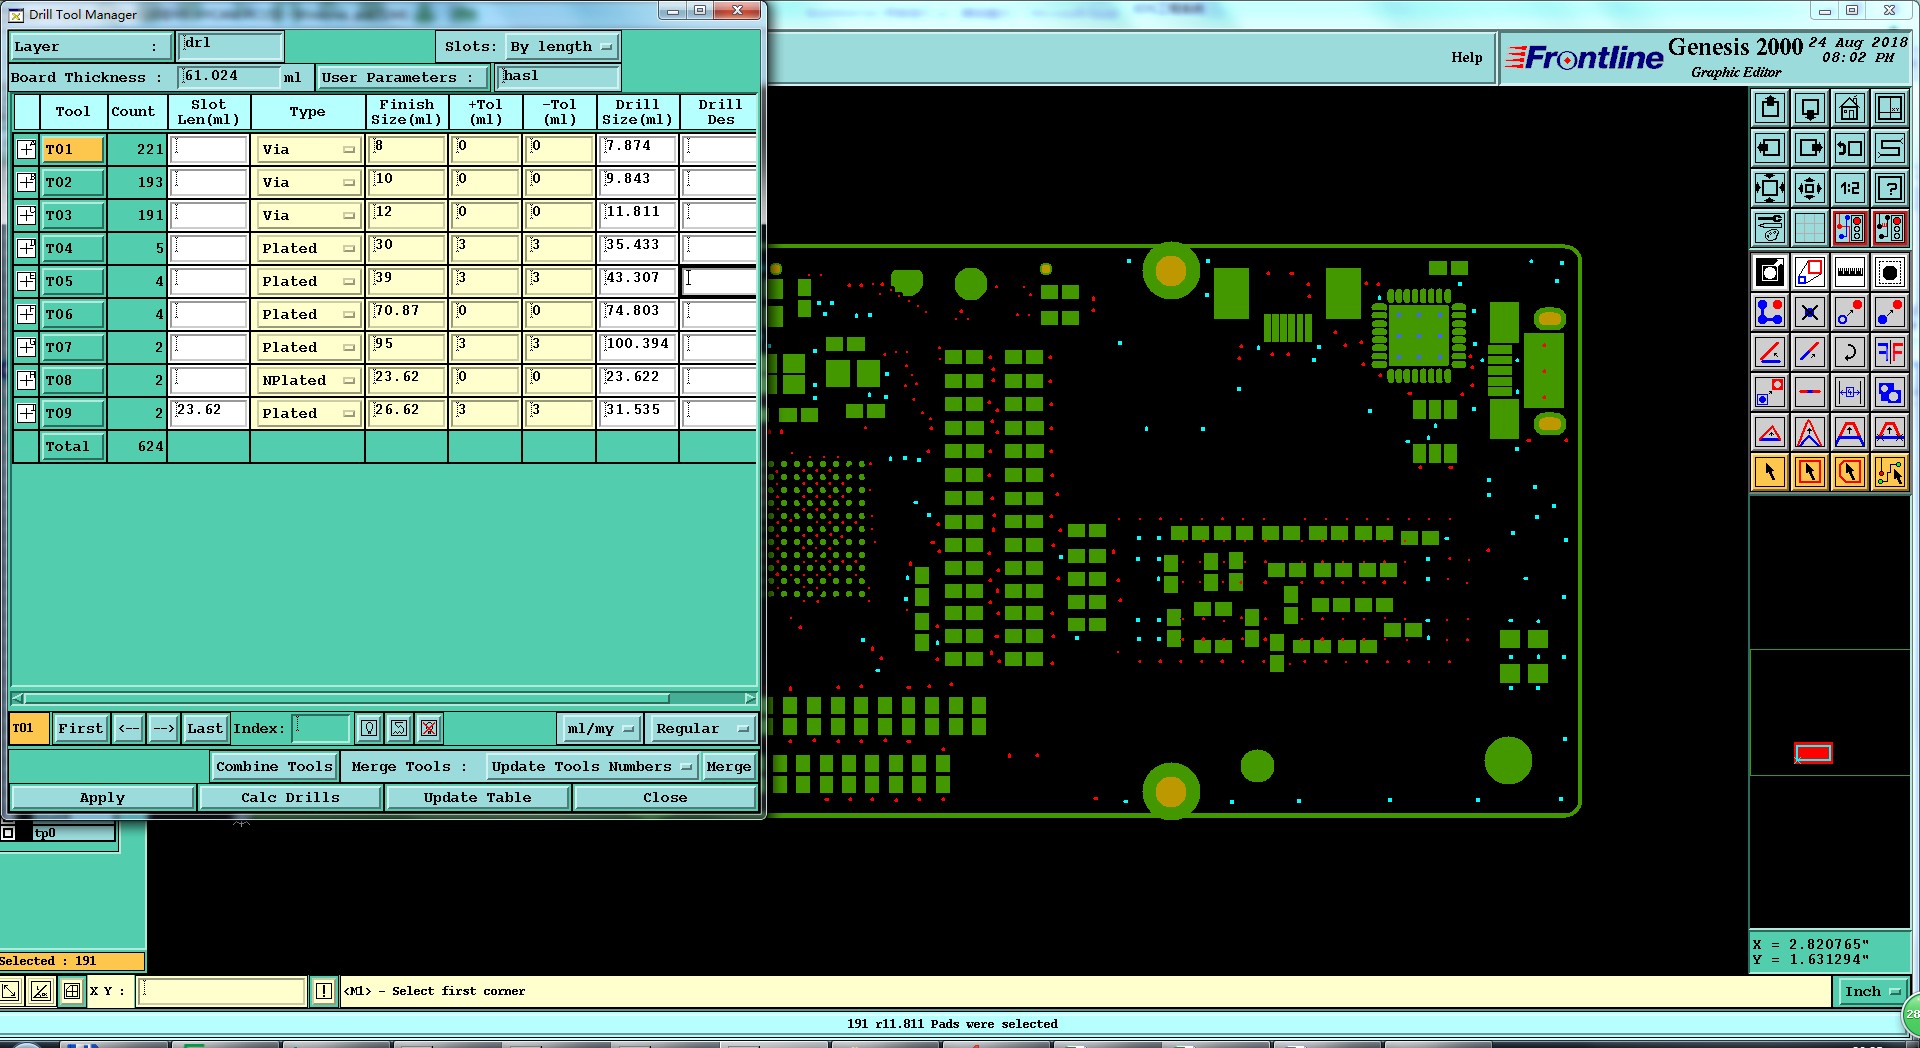Click the T09 Slot Len field
The image size is (1920, 1048).
click(x=209, y=413)
